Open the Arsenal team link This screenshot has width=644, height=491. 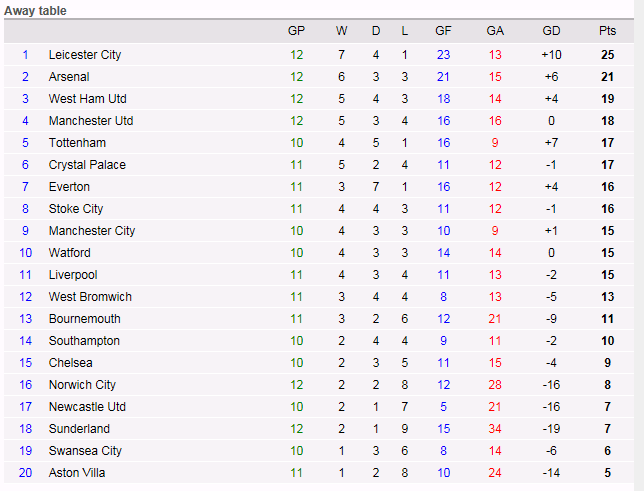point(69,77)
